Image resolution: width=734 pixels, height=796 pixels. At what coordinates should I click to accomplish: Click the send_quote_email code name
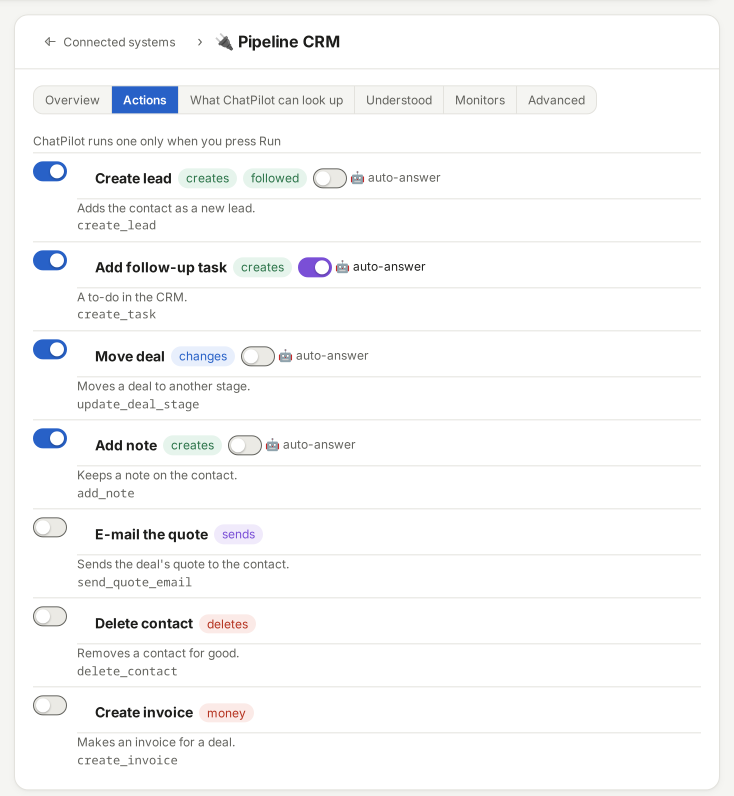(135, 582)
